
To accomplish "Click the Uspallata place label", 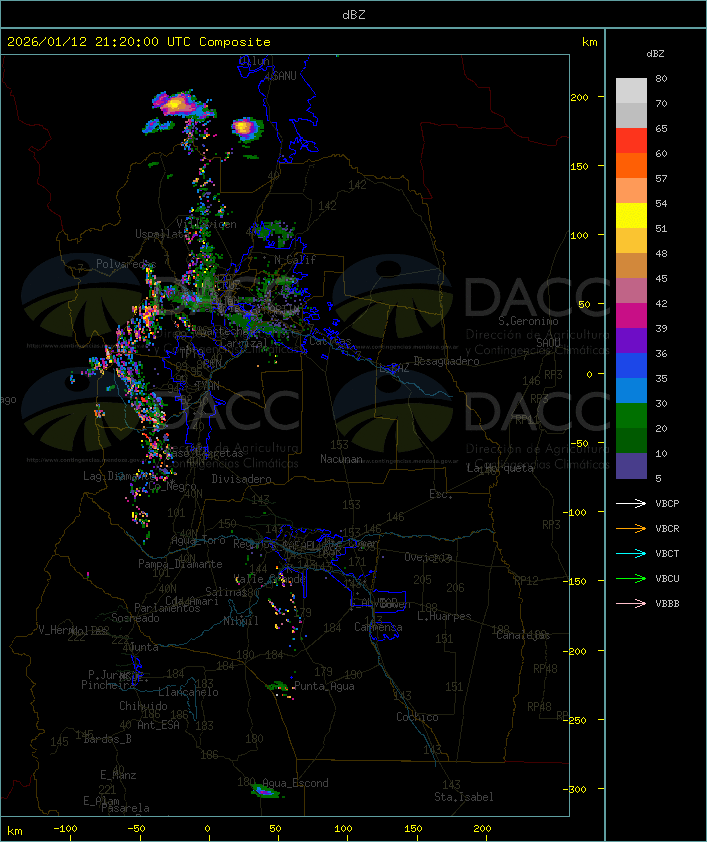I will [x=160, y=234].
